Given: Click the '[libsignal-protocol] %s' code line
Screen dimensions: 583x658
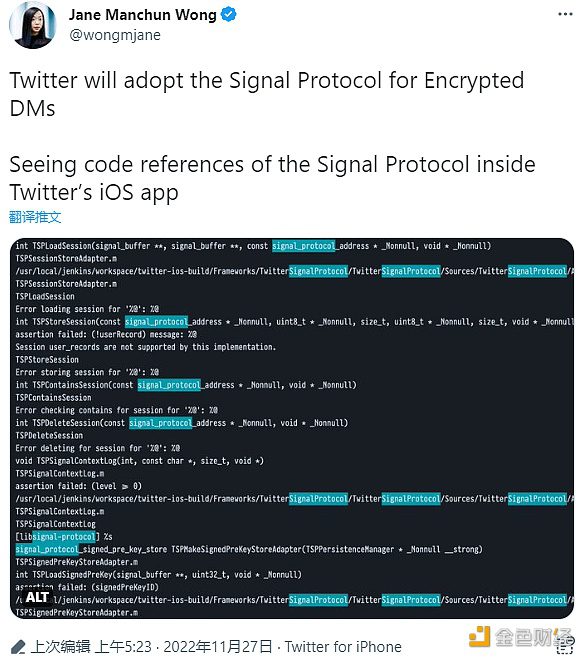Looking at the screenshot, I should (x=64, y=537).
